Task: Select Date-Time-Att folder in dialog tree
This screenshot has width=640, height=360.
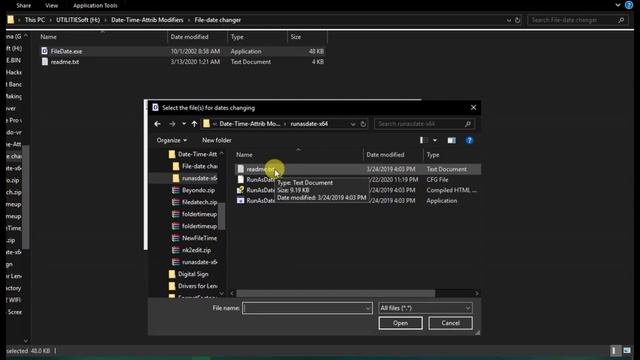Action: 197,154
